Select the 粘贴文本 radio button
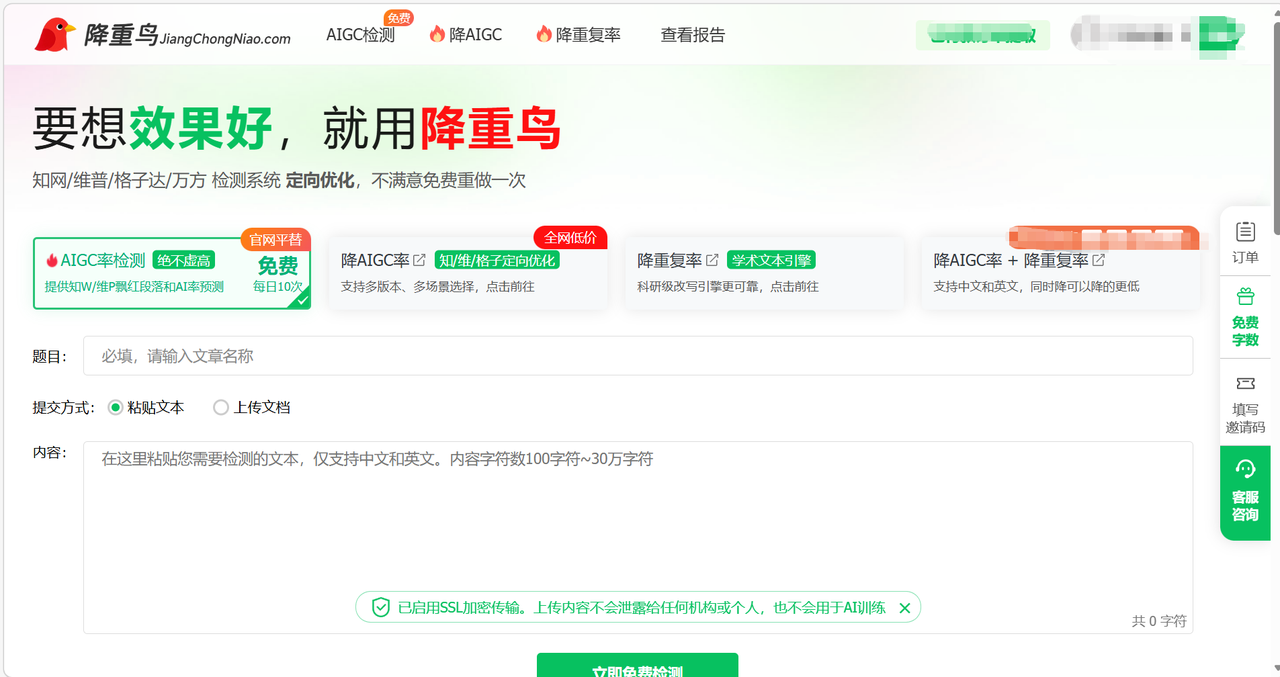Viewport: 1280px width, 677px height. [x=115, y=407]
